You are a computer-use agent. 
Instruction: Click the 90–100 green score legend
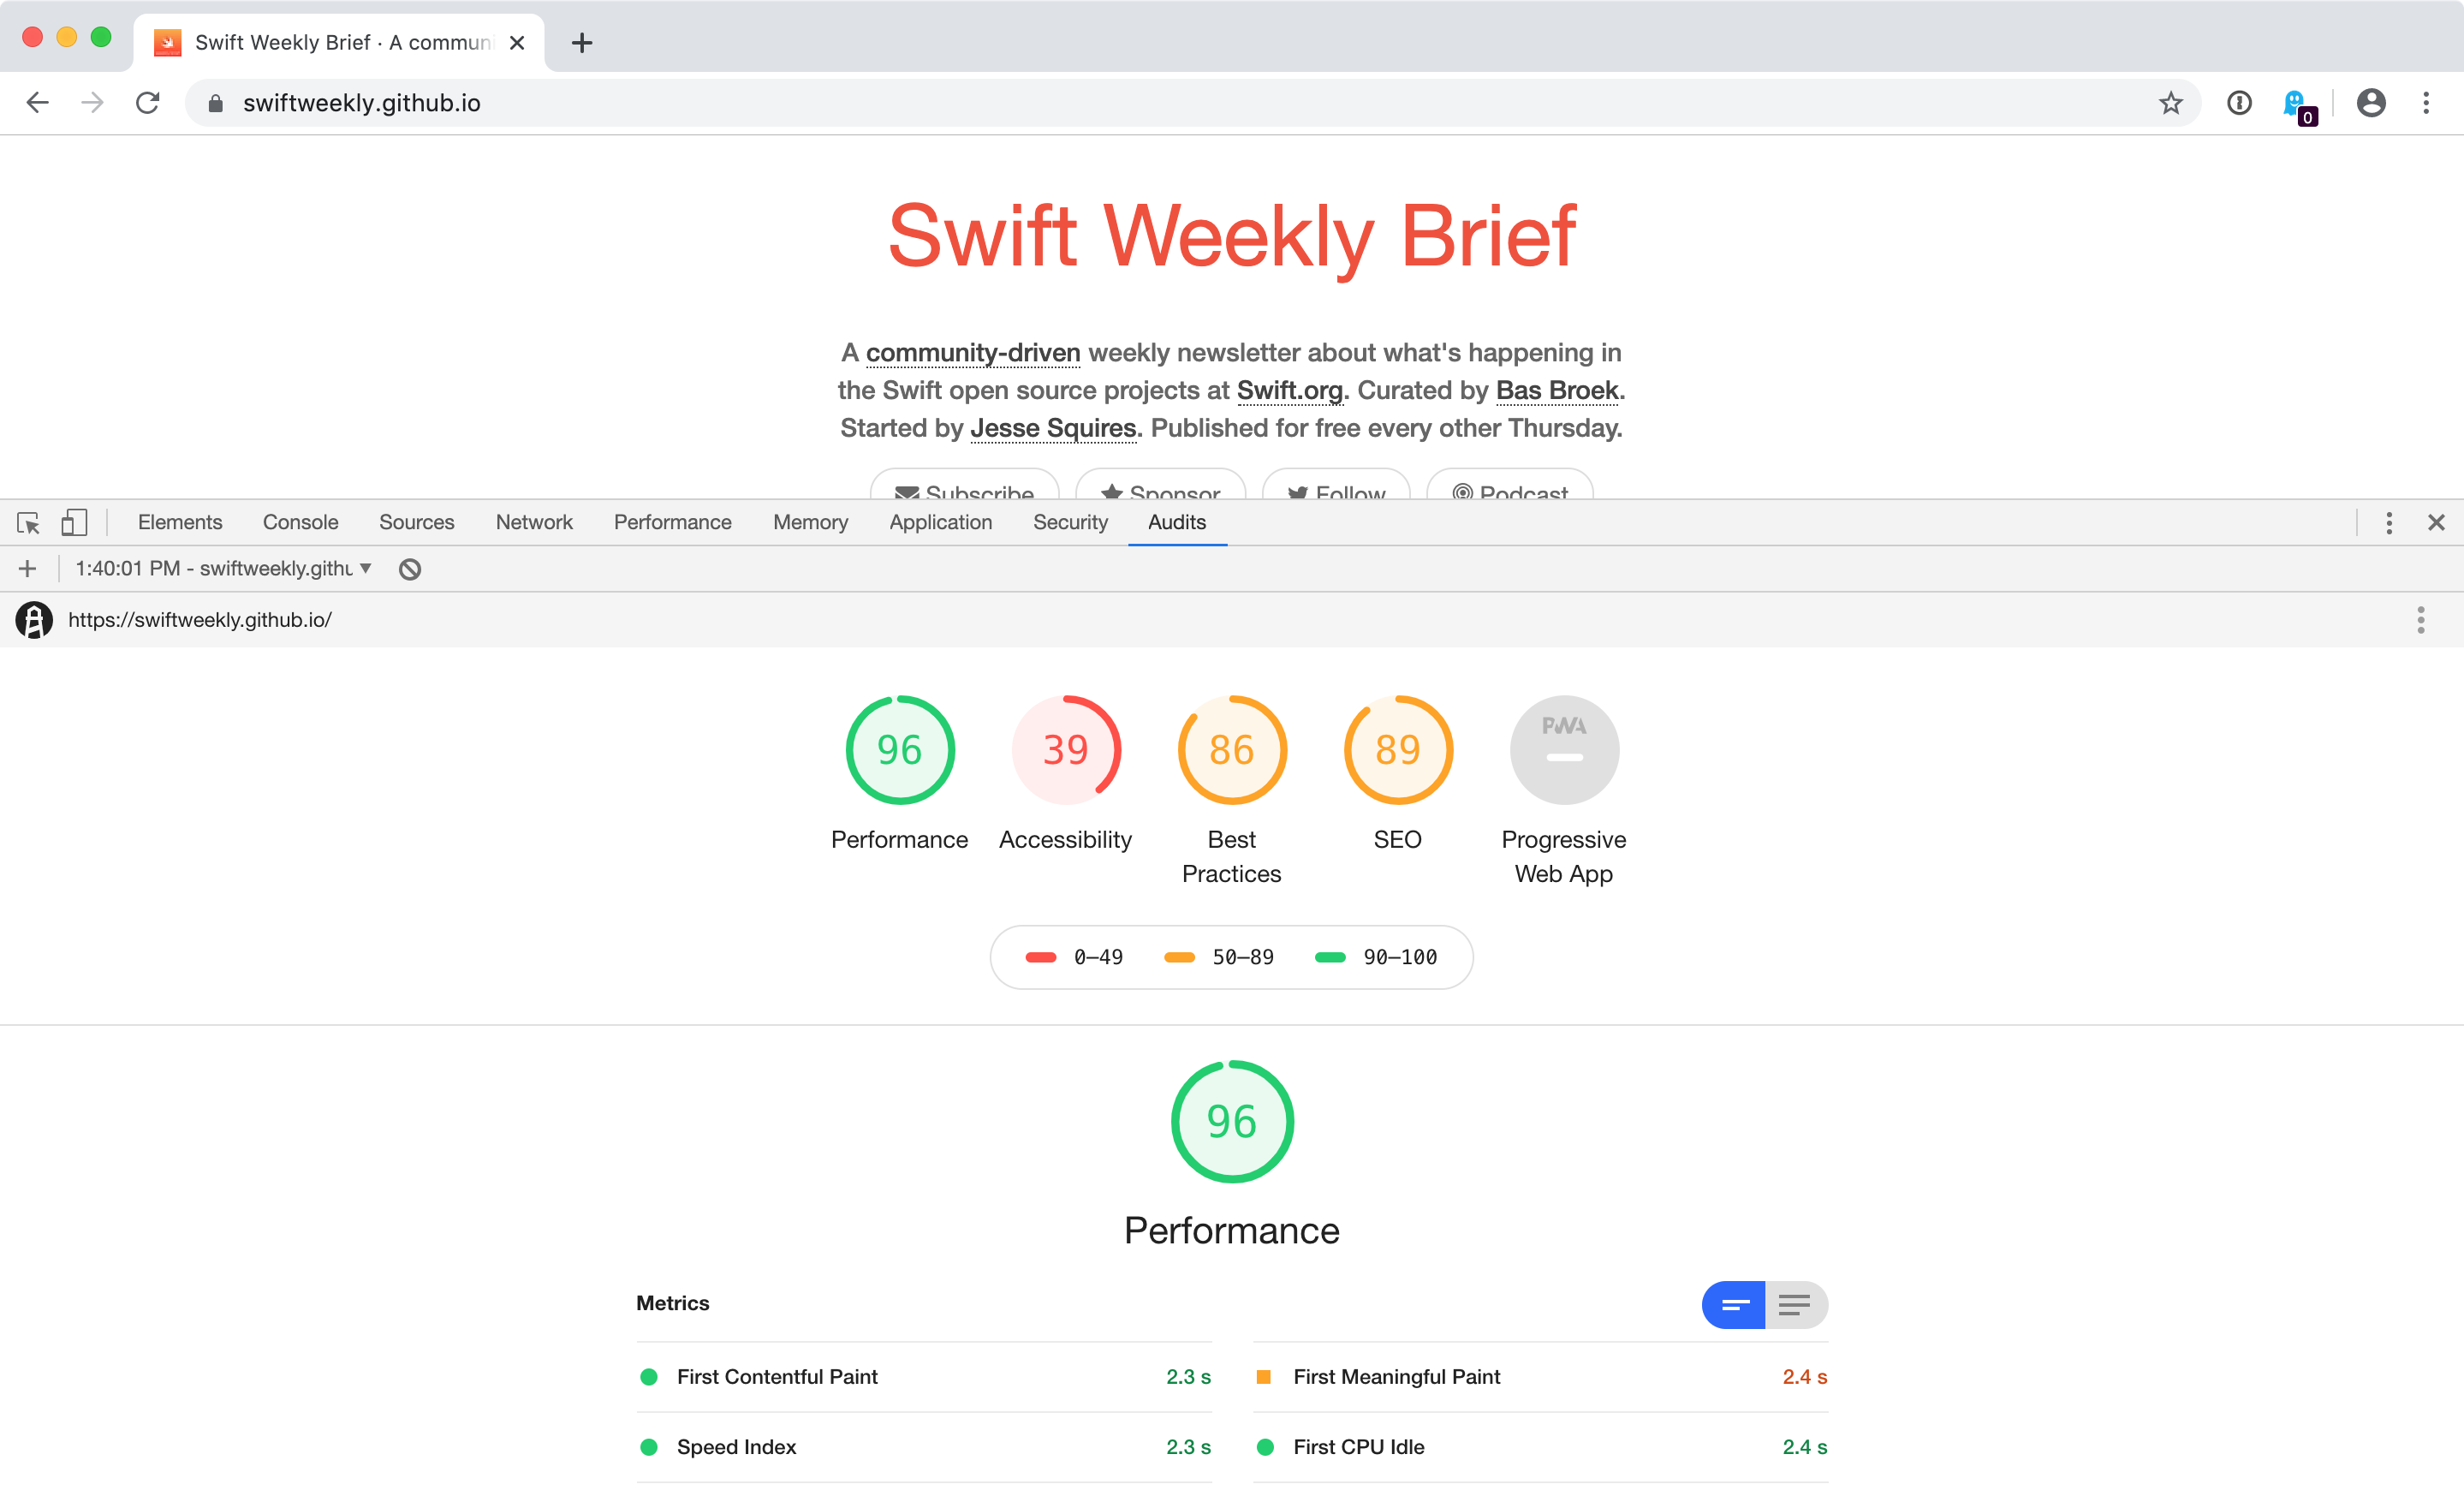click(1376, 957)
